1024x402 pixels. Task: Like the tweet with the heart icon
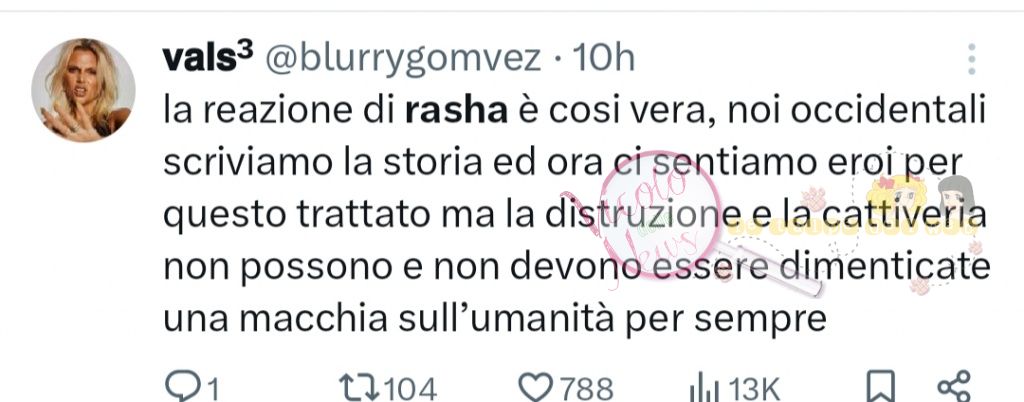pyautogui.click(x=536, y=388)
